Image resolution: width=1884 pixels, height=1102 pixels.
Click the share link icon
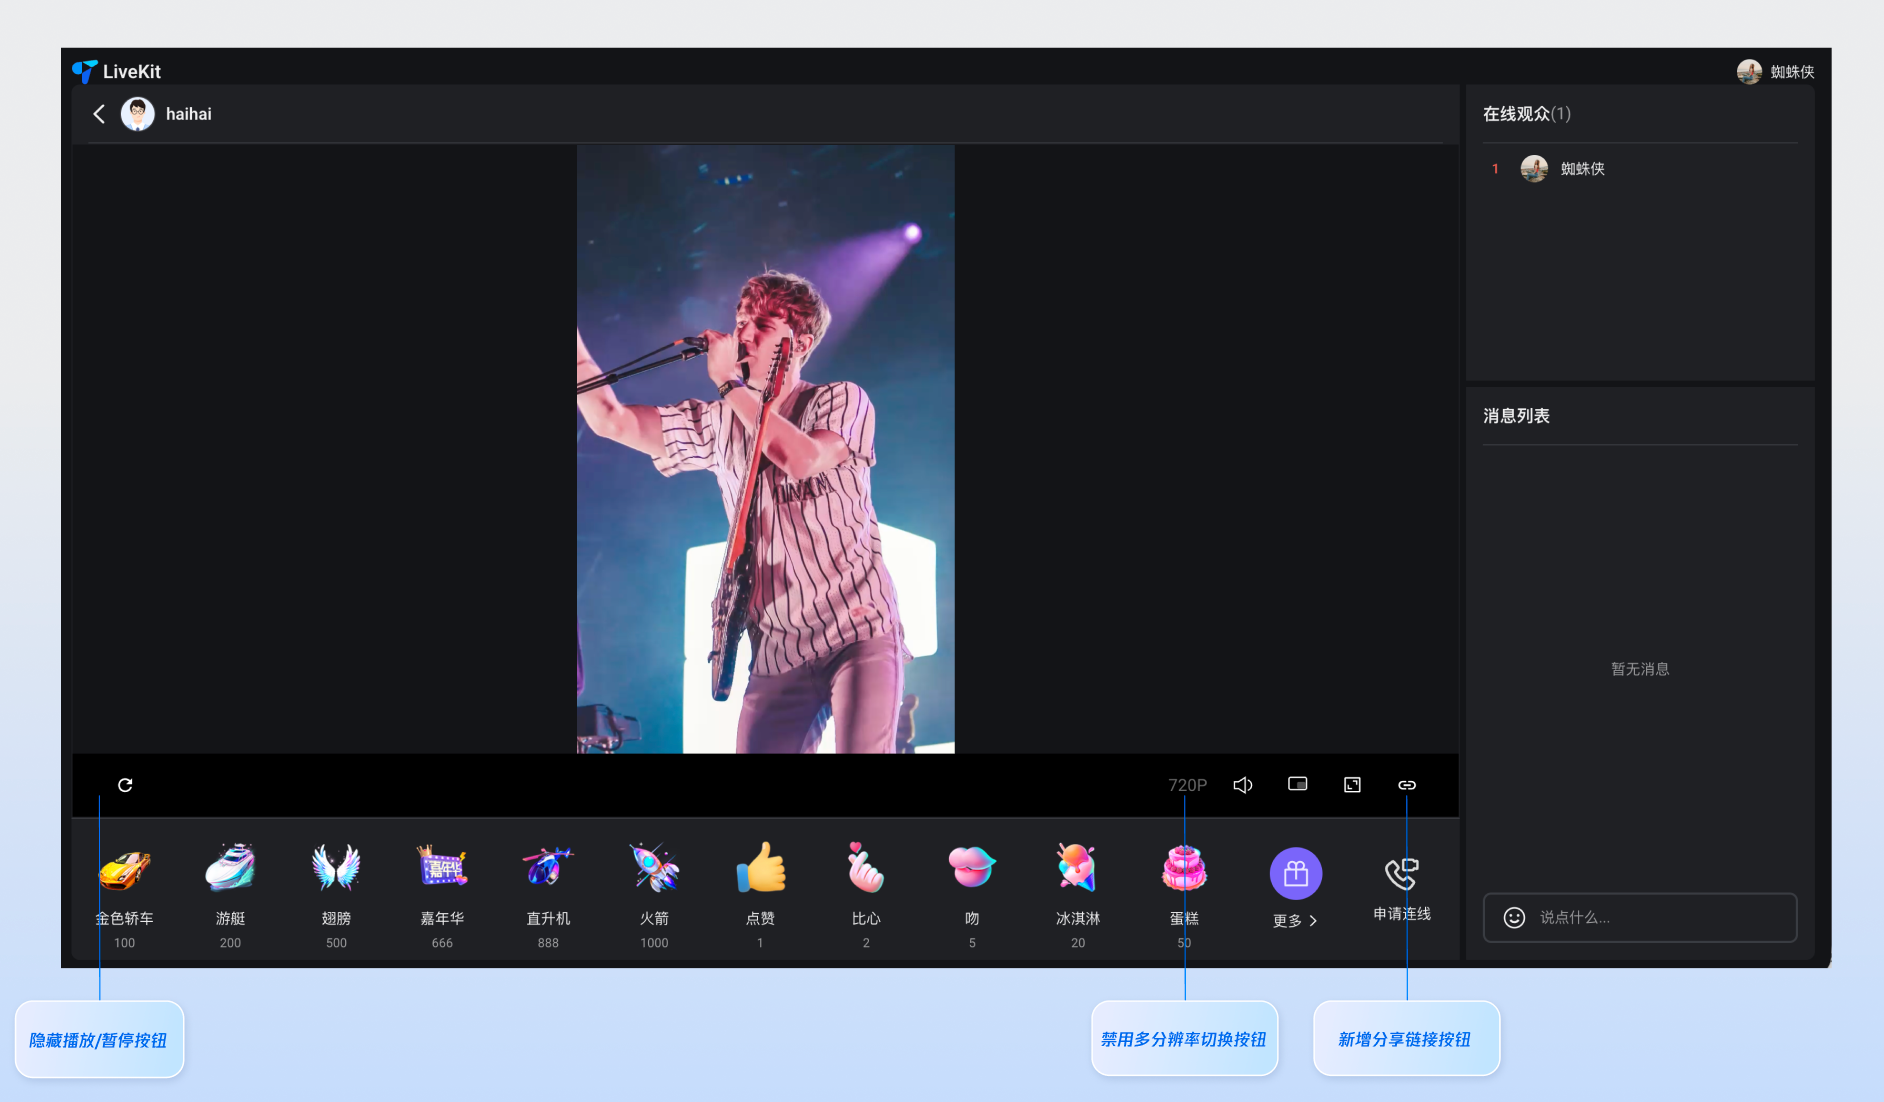(1407, 785)
